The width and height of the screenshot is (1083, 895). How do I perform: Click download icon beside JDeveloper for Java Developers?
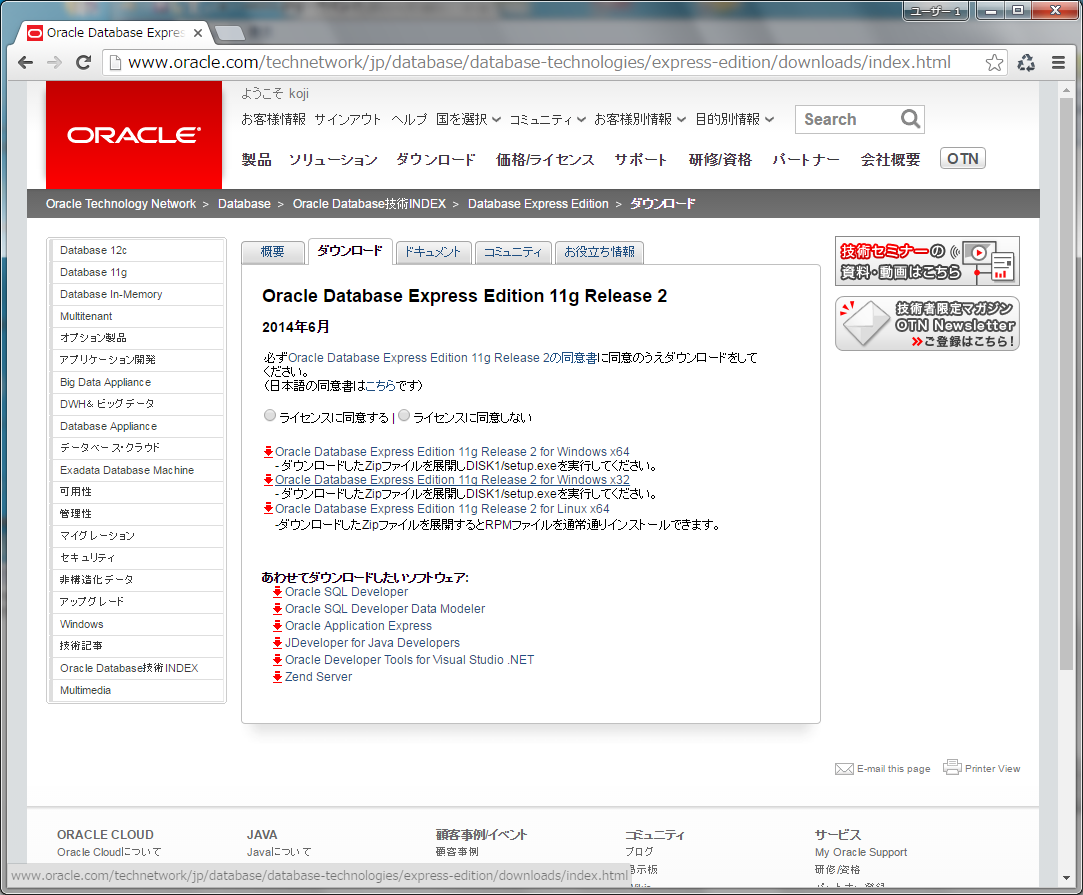(277, 643)
